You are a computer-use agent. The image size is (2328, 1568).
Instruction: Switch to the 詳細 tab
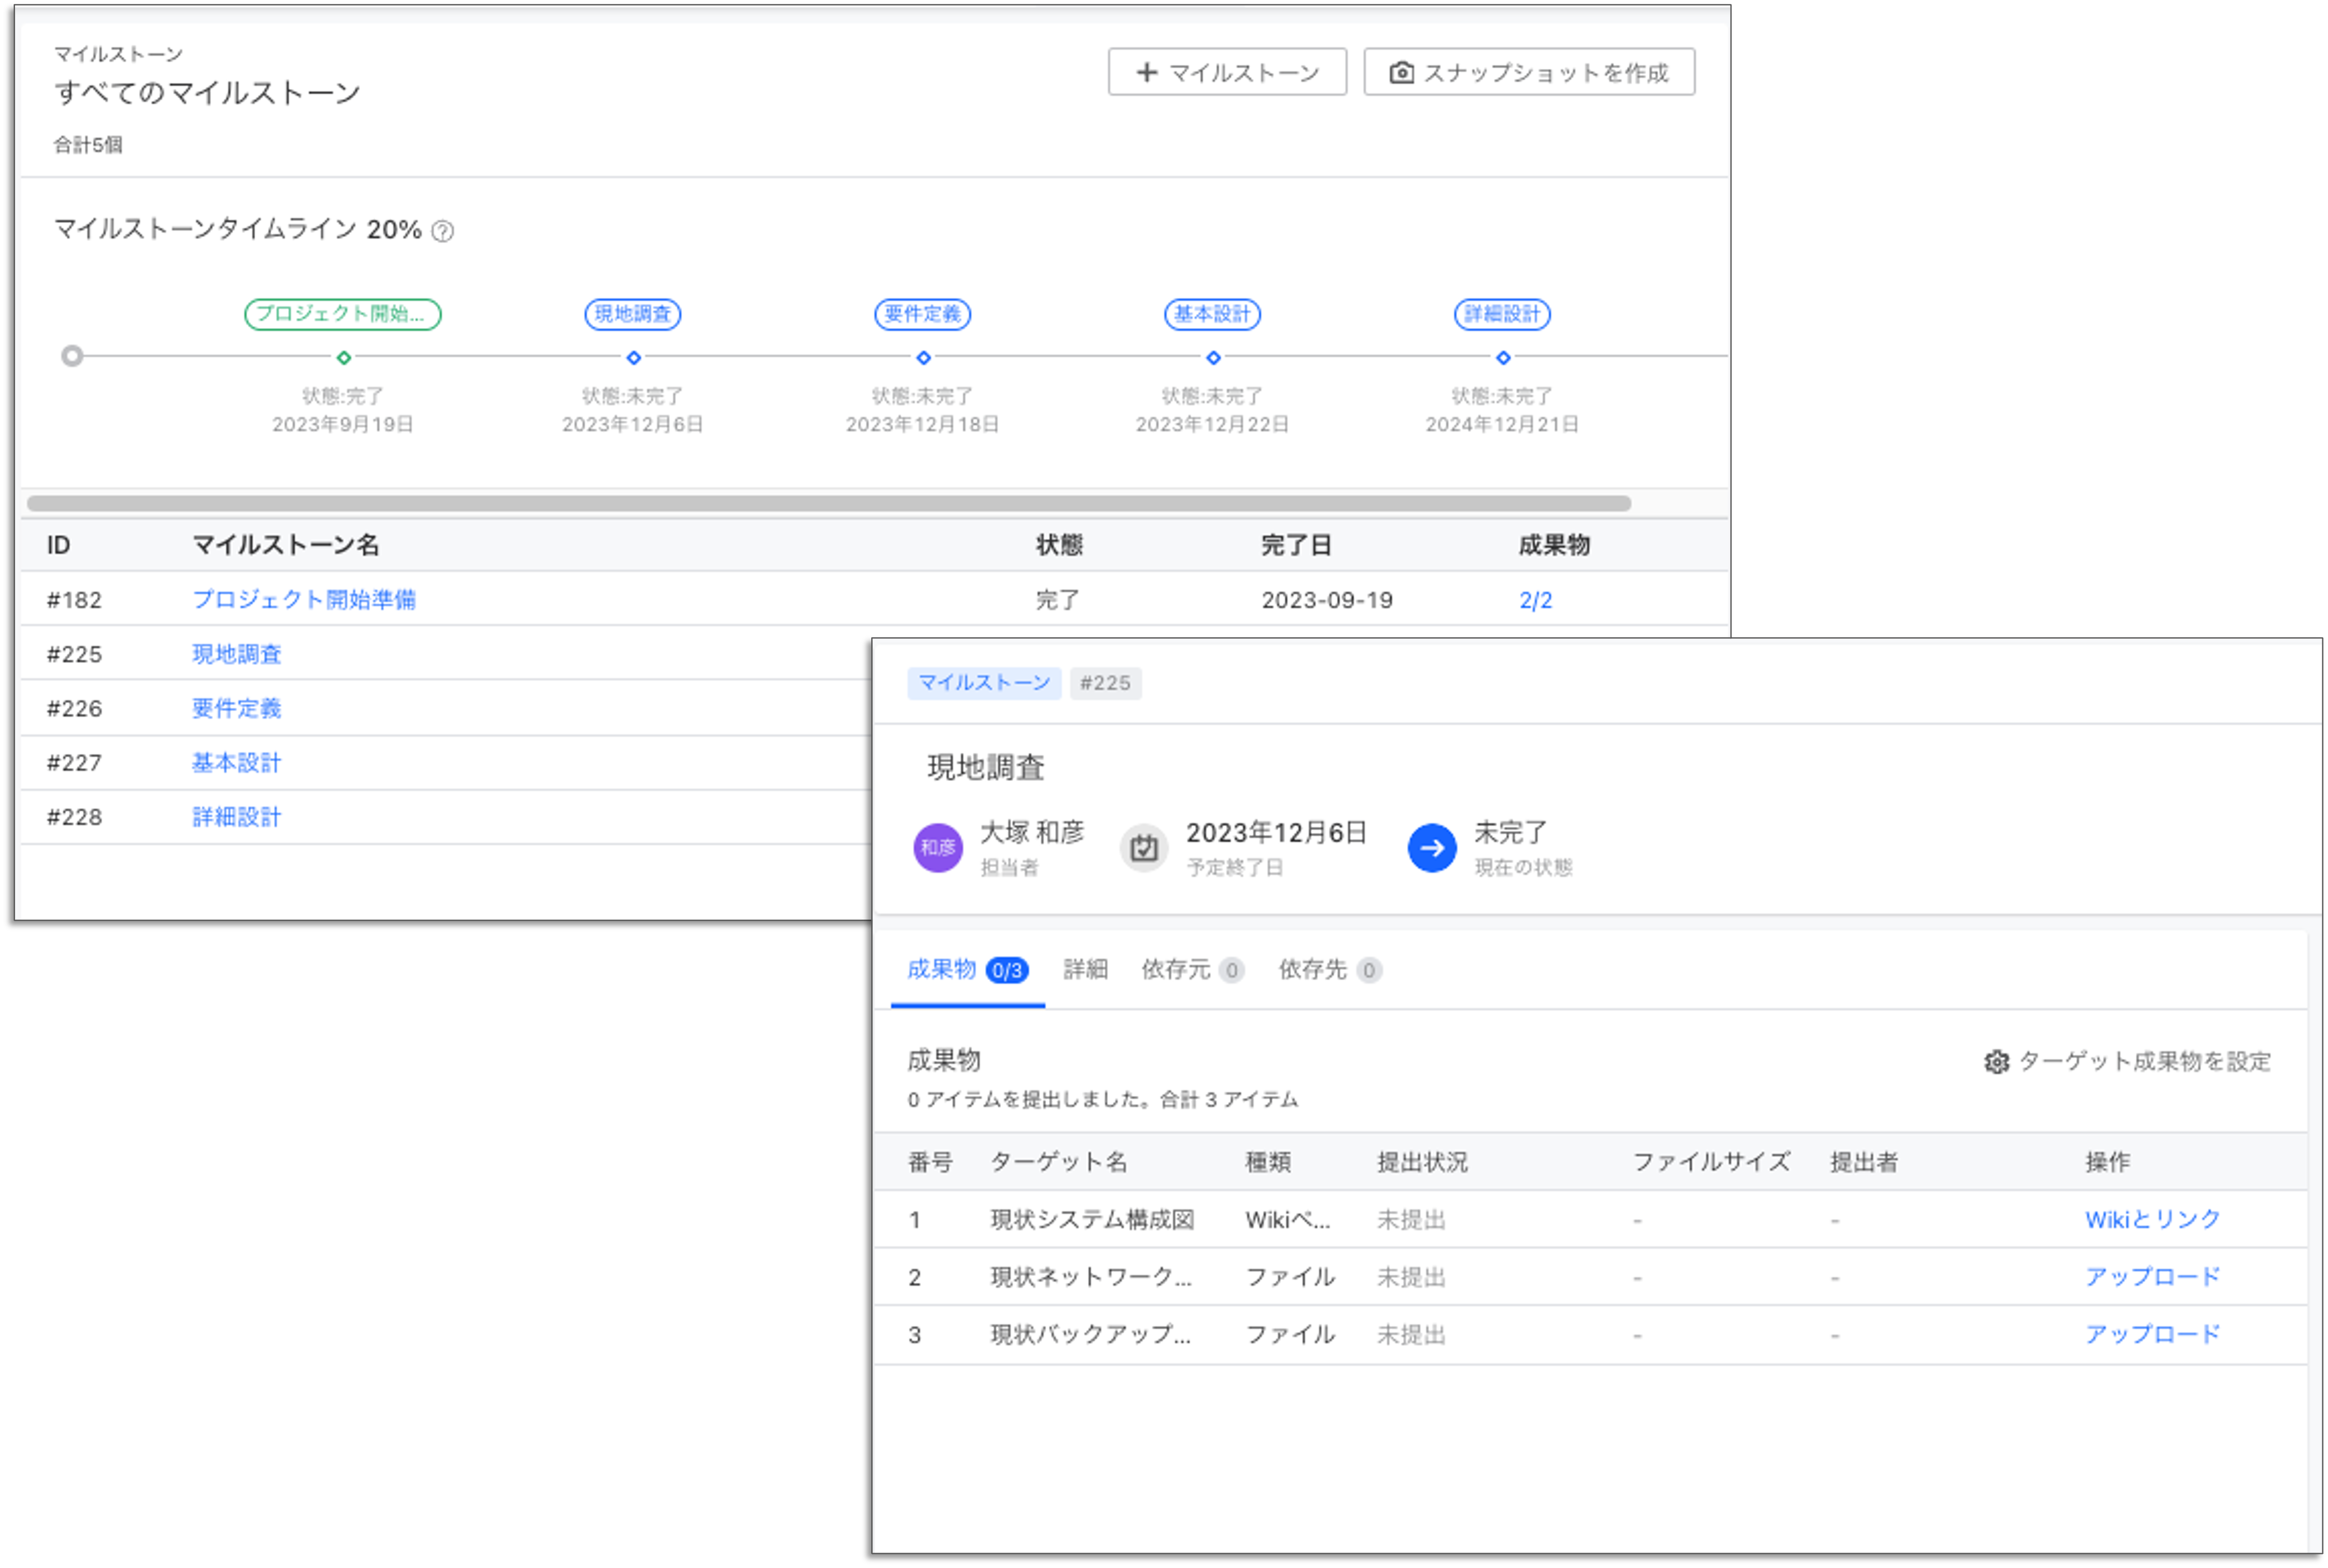click(x=1085, y=969)
